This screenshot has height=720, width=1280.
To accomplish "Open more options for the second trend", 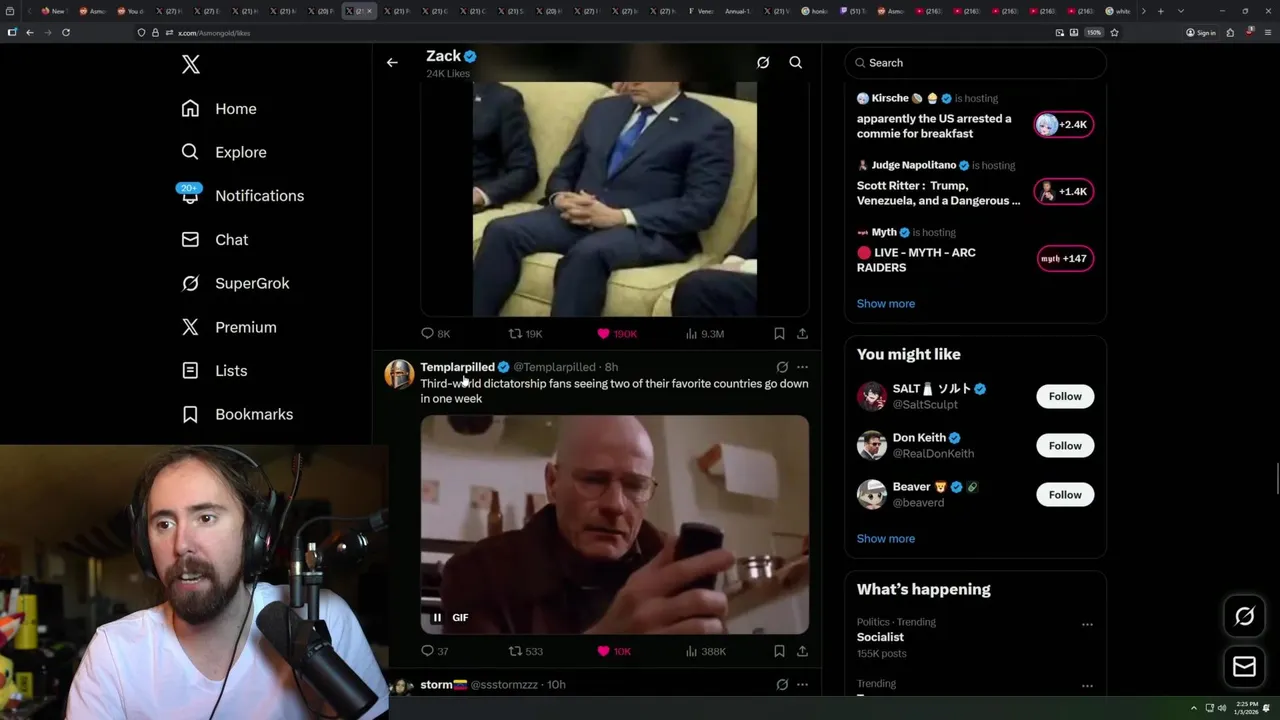I will 1087,687.
